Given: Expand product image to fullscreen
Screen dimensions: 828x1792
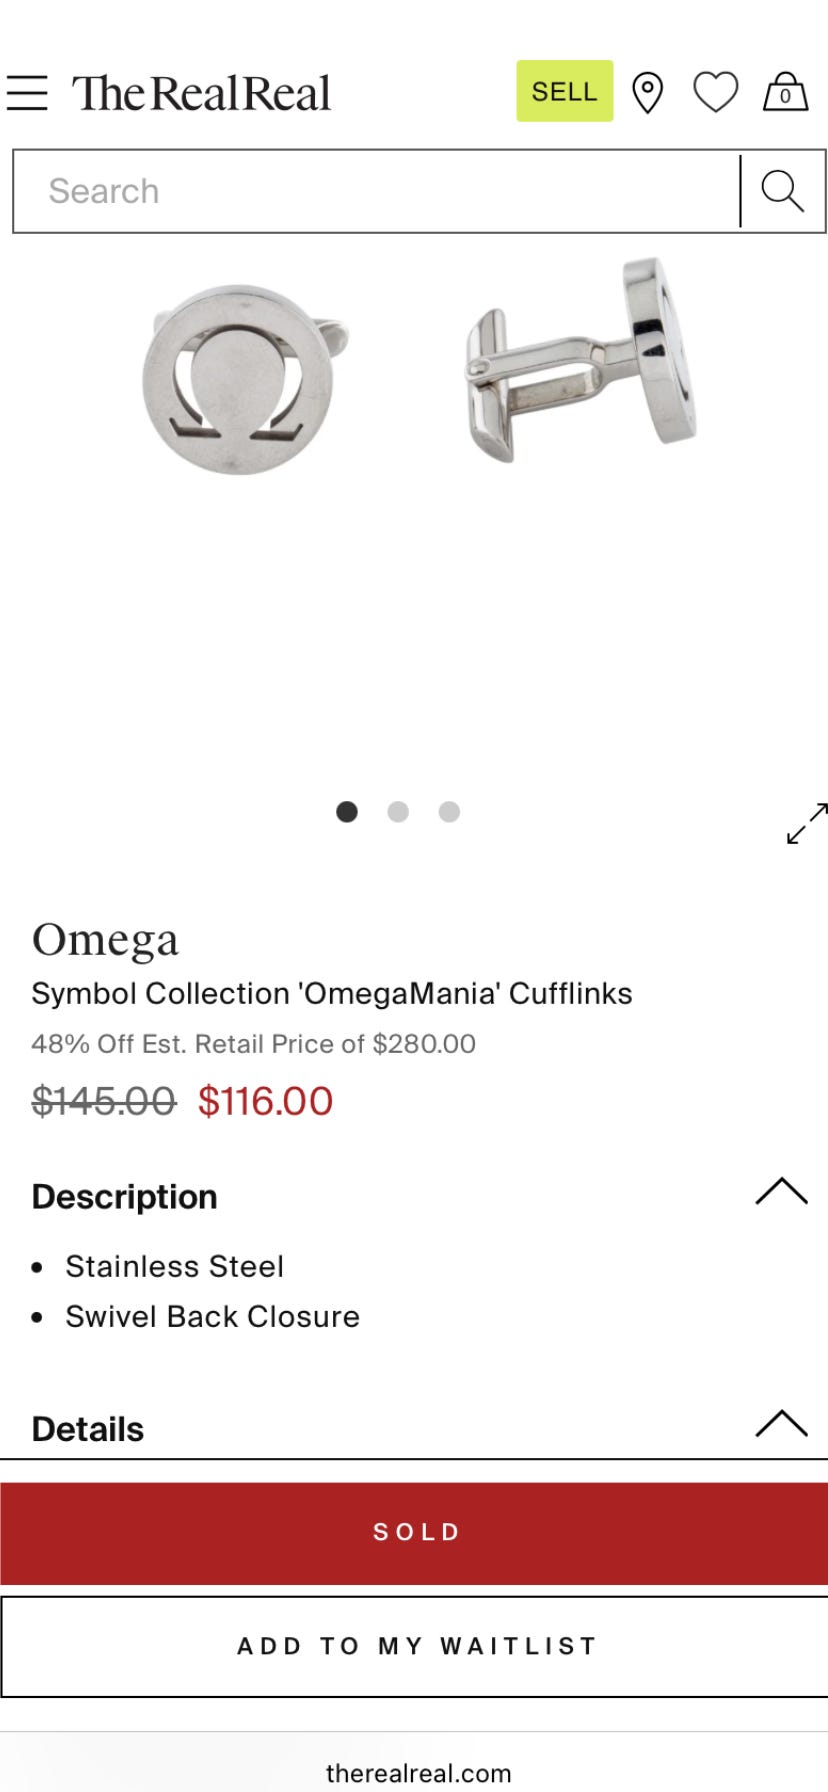Looking at the screenshot, I should point(806,824).
